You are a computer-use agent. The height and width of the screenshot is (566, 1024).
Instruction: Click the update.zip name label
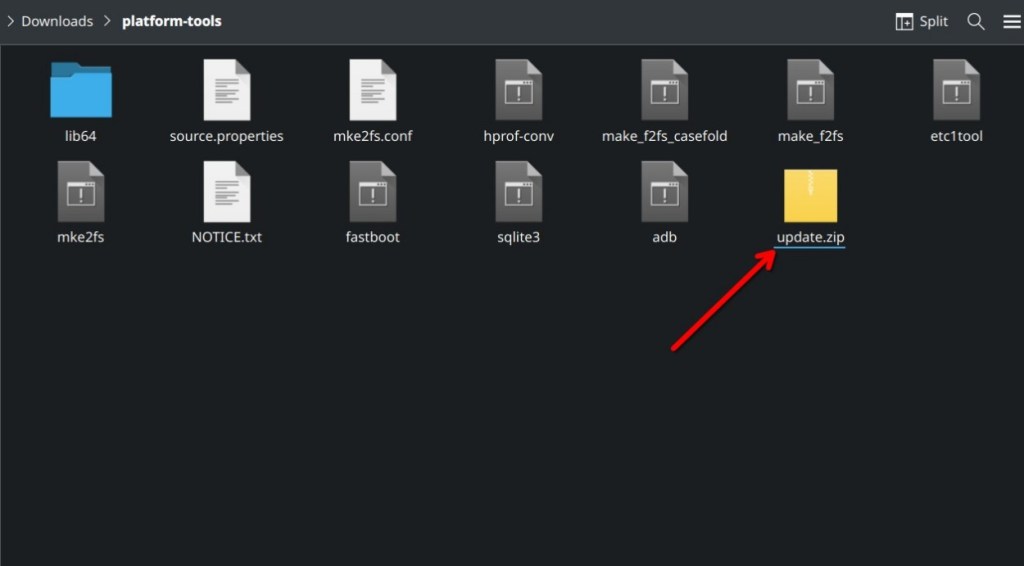810,238
